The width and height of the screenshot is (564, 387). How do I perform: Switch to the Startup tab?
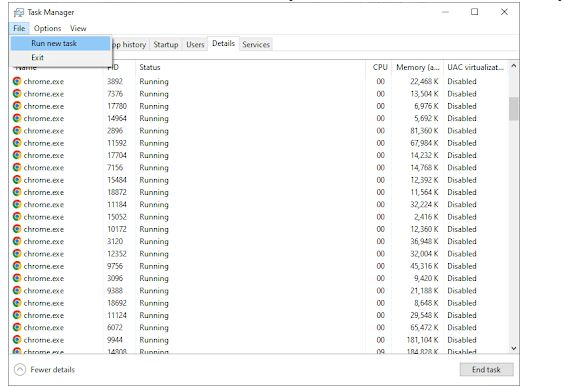coord(166,45)
